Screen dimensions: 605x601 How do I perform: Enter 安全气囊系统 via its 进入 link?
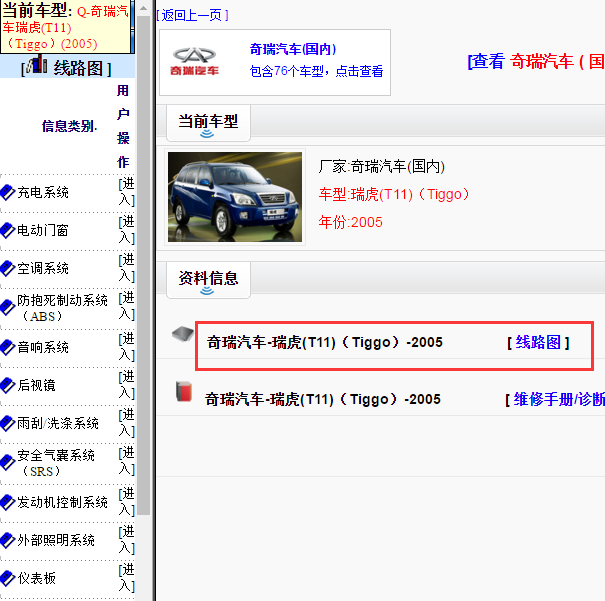coord(127,461)
